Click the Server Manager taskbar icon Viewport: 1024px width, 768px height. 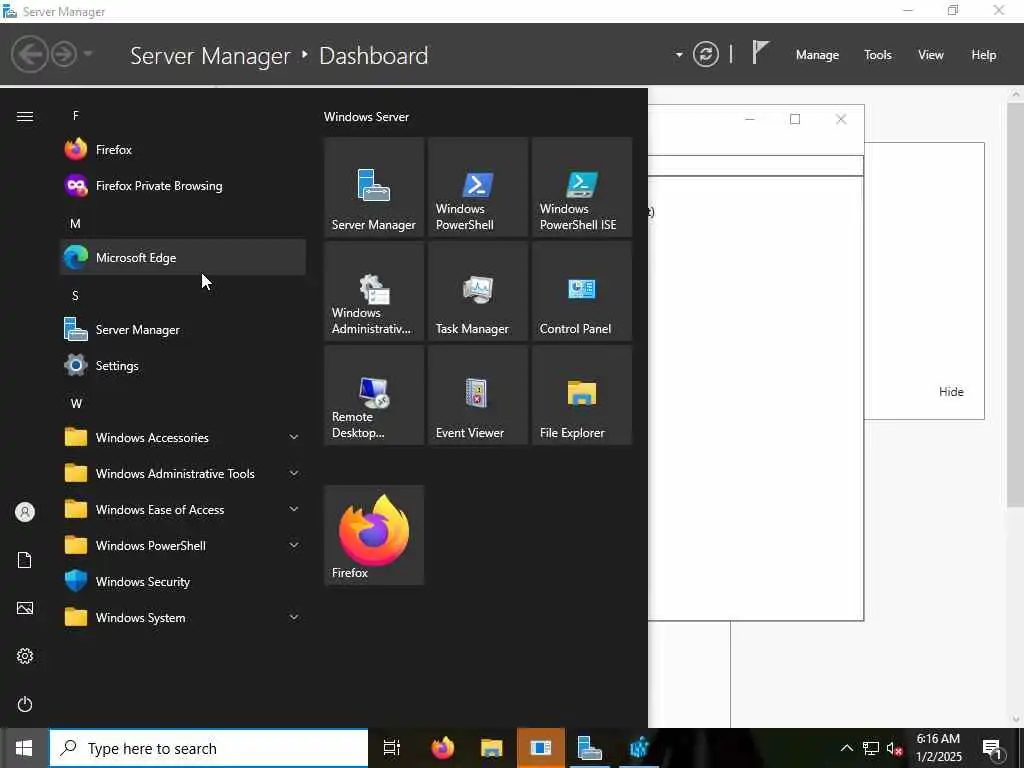[590, 748]
